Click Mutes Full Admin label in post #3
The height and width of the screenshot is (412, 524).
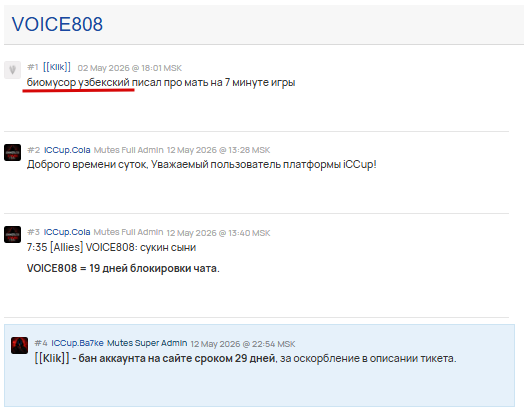click(128, 232)
